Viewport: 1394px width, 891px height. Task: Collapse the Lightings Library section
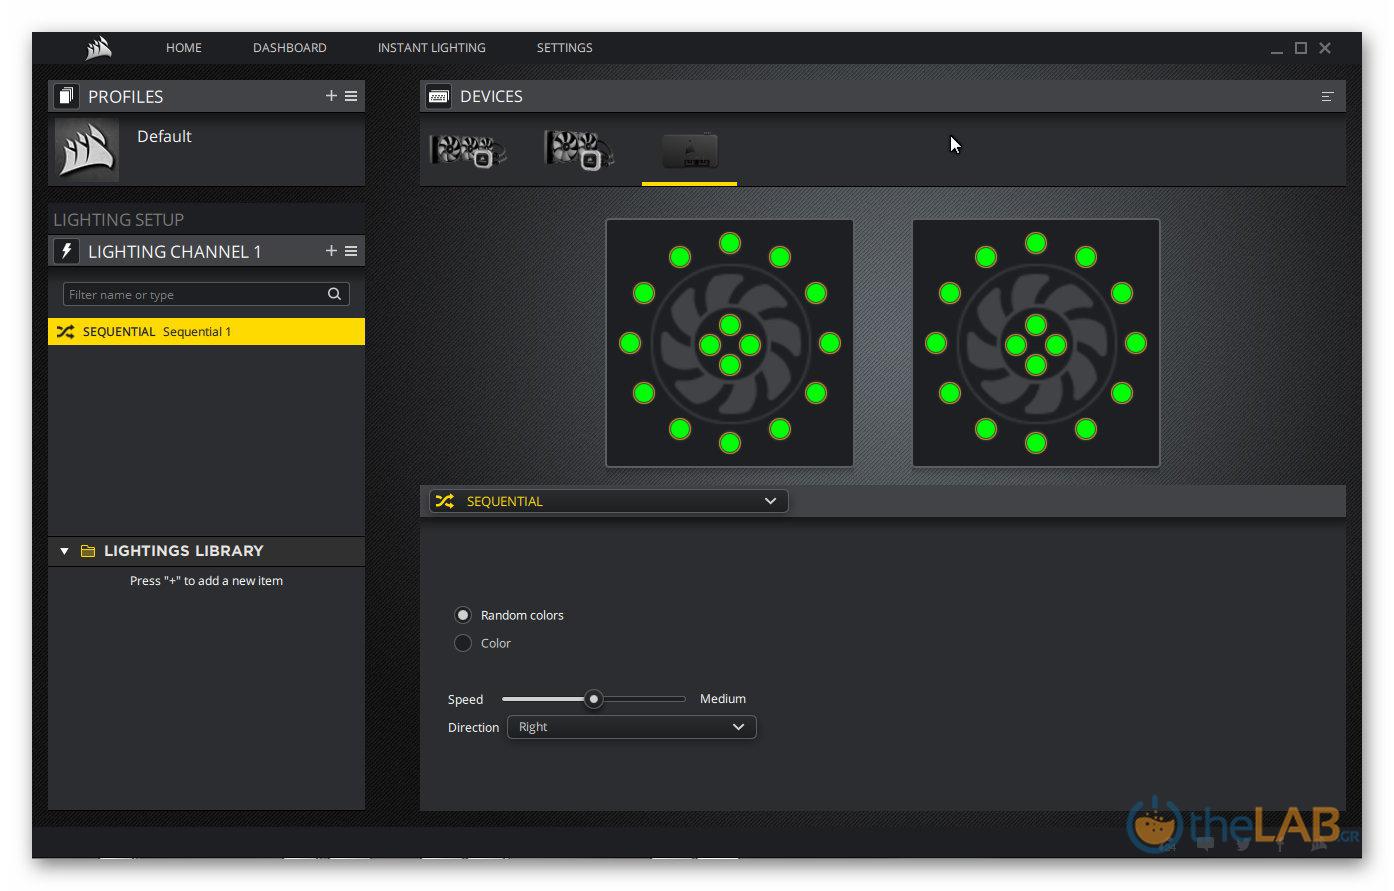pyautogui.click(x=64, y=551)
